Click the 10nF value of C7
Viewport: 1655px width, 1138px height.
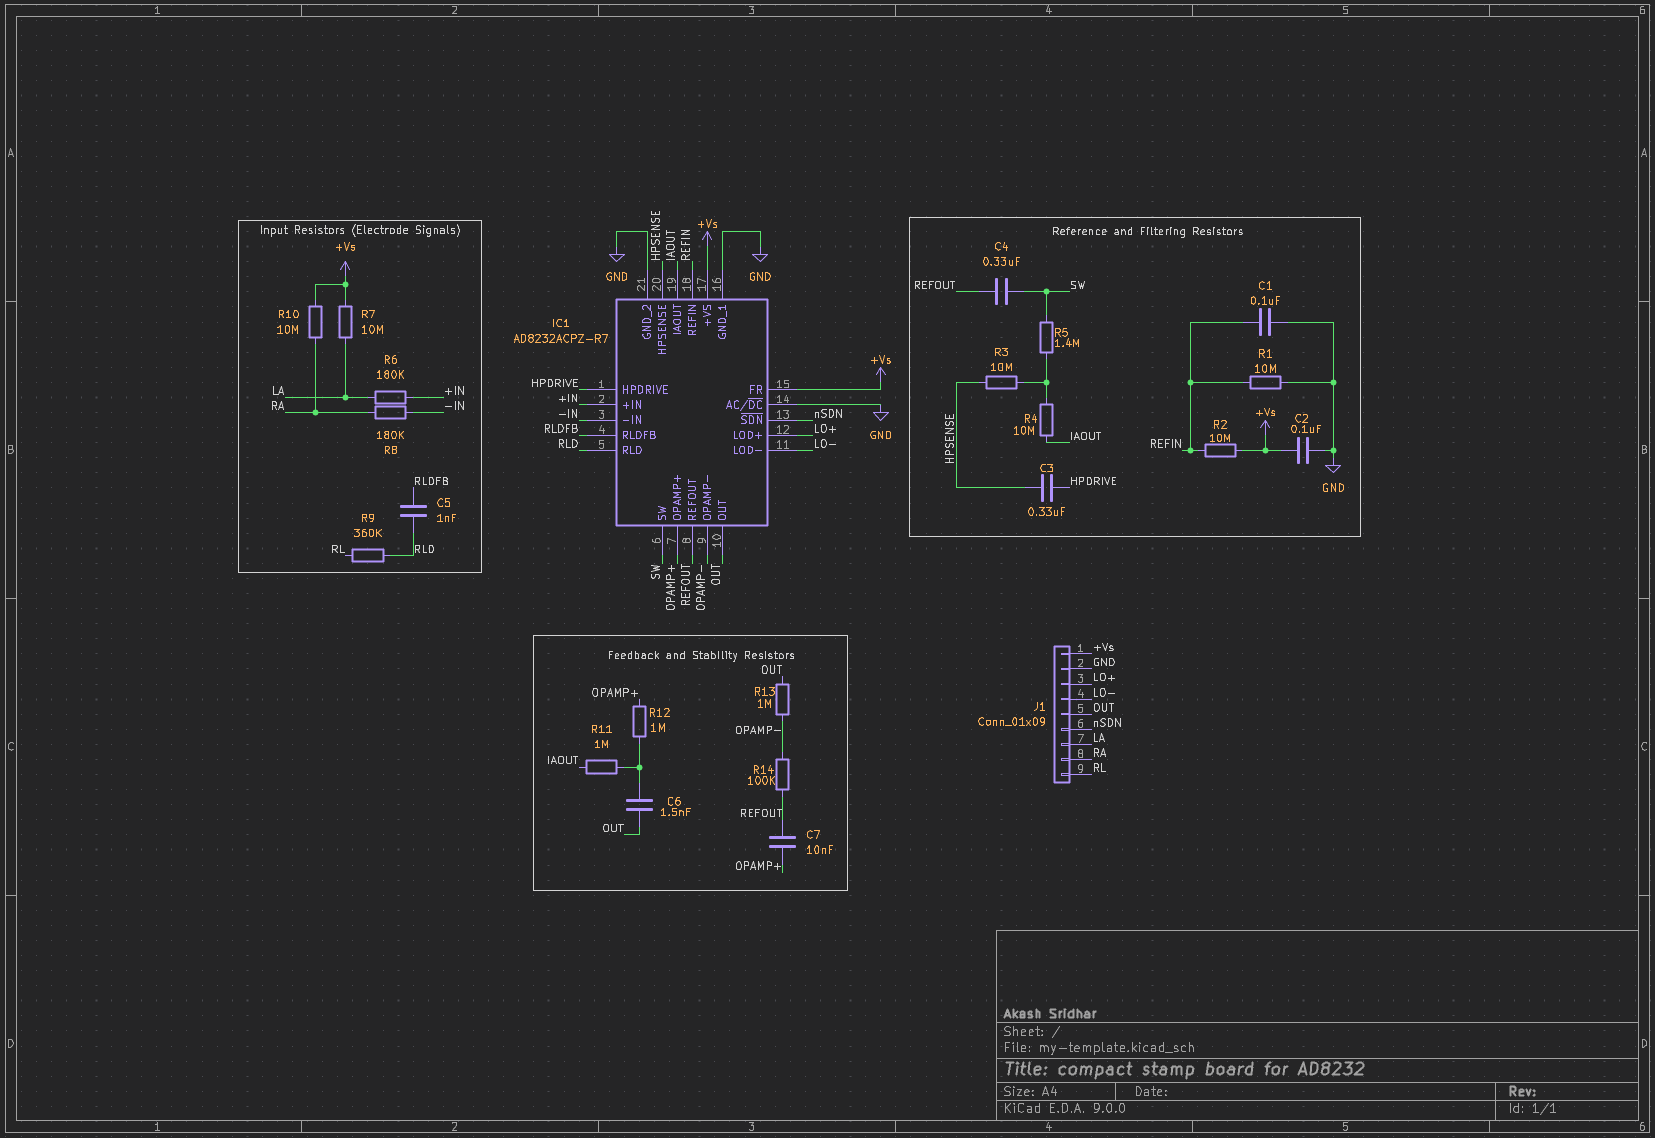pyautogui.click(x=819, y=850)
